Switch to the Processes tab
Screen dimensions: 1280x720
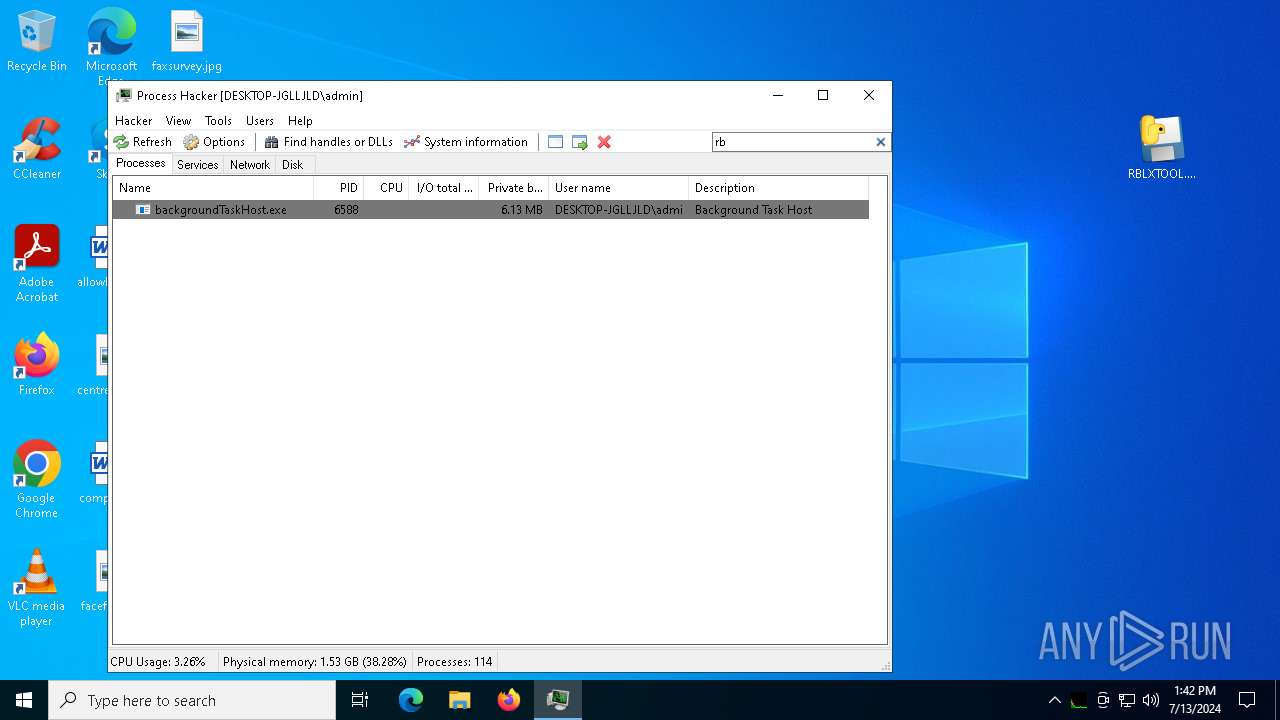[141, 164]
